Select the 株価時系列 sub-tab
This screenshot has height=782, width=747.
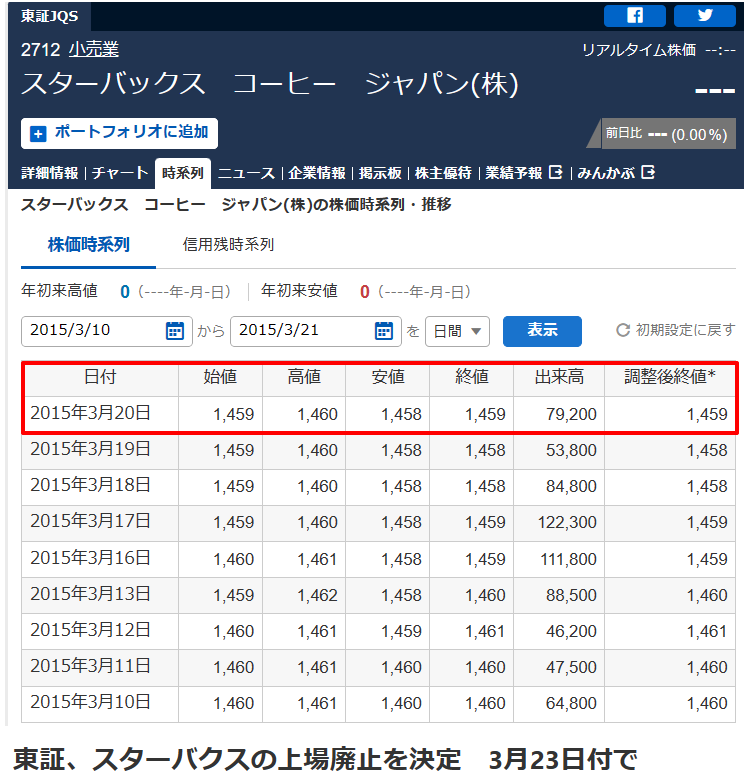tap(88, 245)
